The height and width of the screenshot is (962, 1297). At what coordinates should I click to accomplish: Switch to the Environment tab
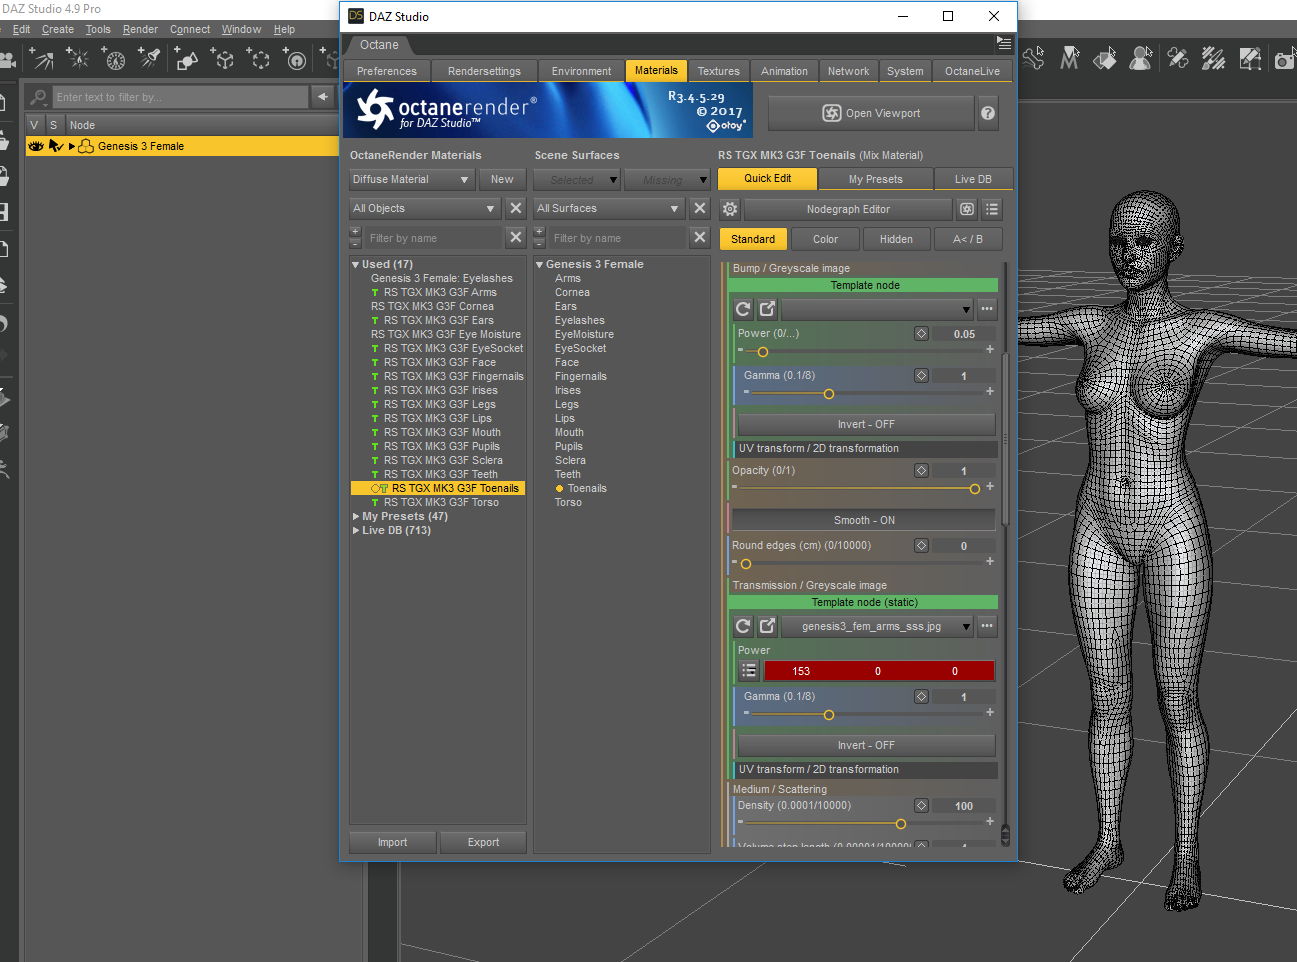(x=581, y=71)
